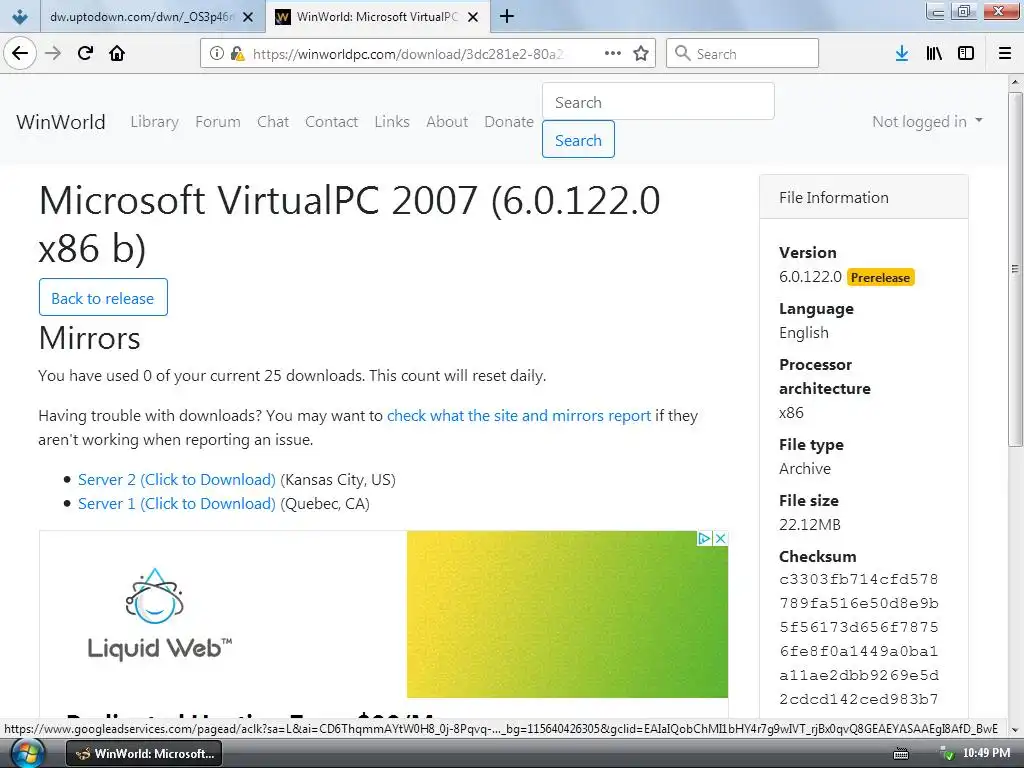The image size is (1024, 768).
Task: Show site information icon in address bar
Action: point(217,54)
